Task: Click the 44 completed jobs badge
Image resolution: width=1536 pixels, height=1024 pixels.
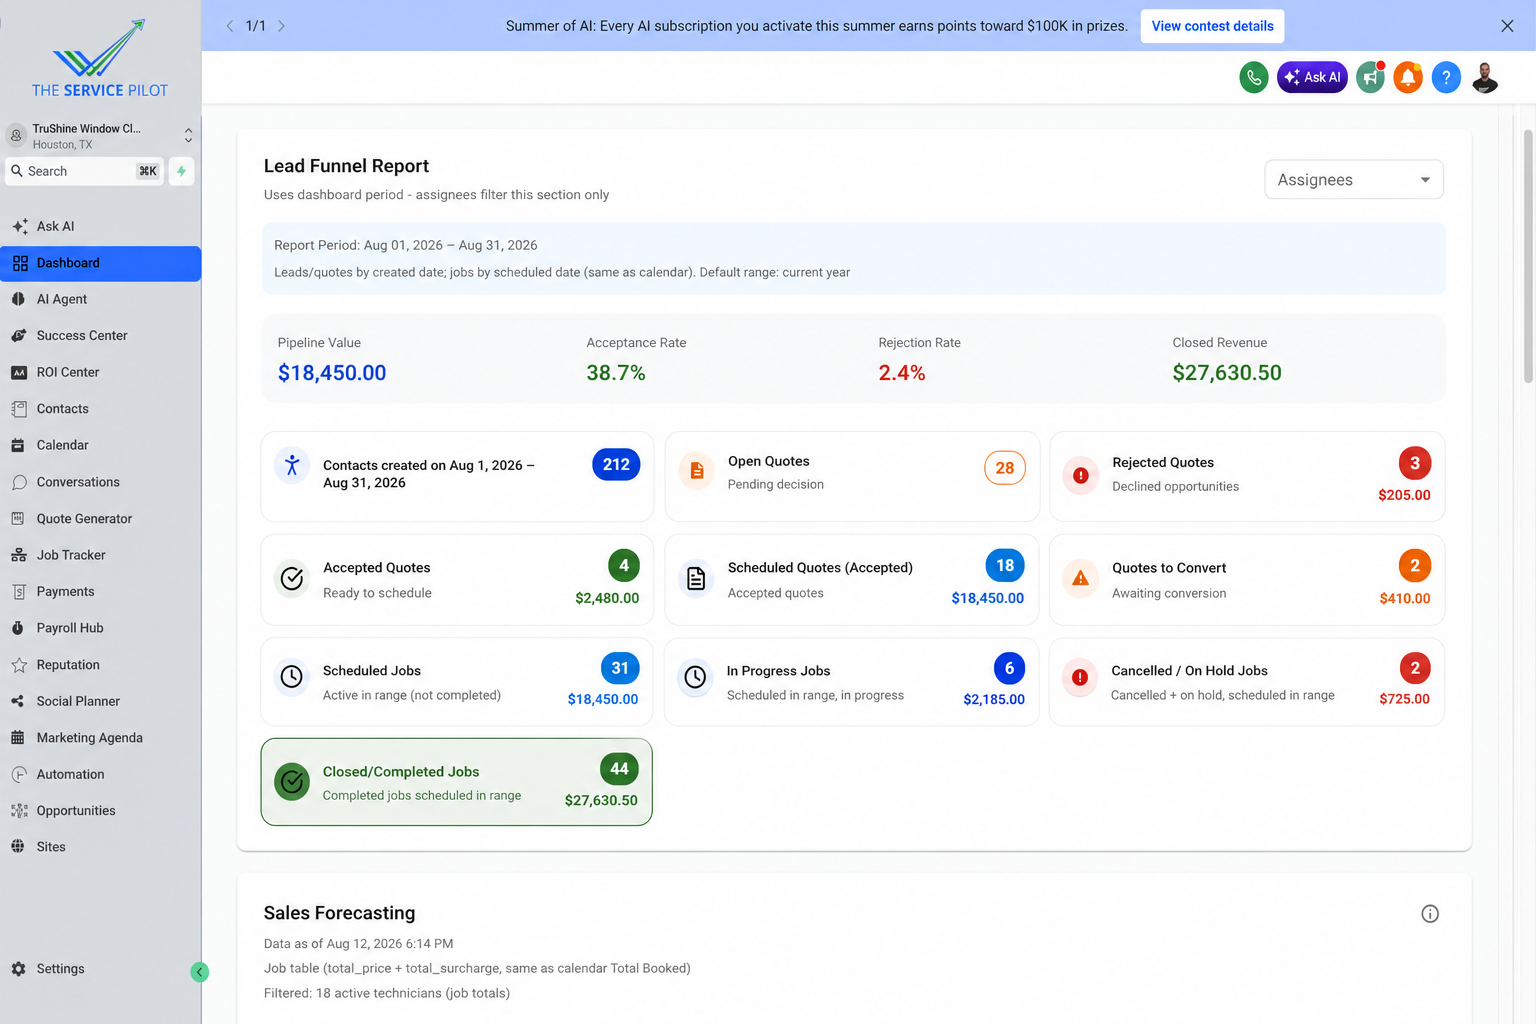Action: [x=619, y=769]
